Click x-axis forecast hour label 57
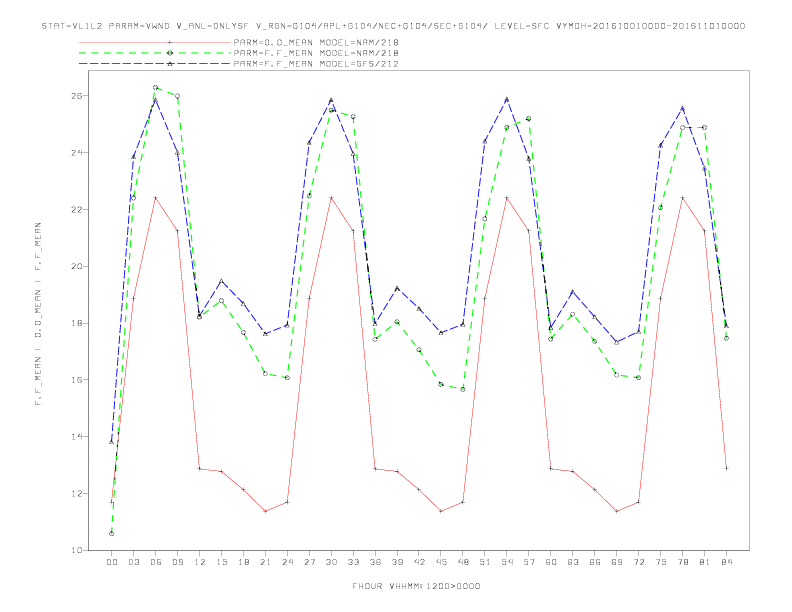 529,562
